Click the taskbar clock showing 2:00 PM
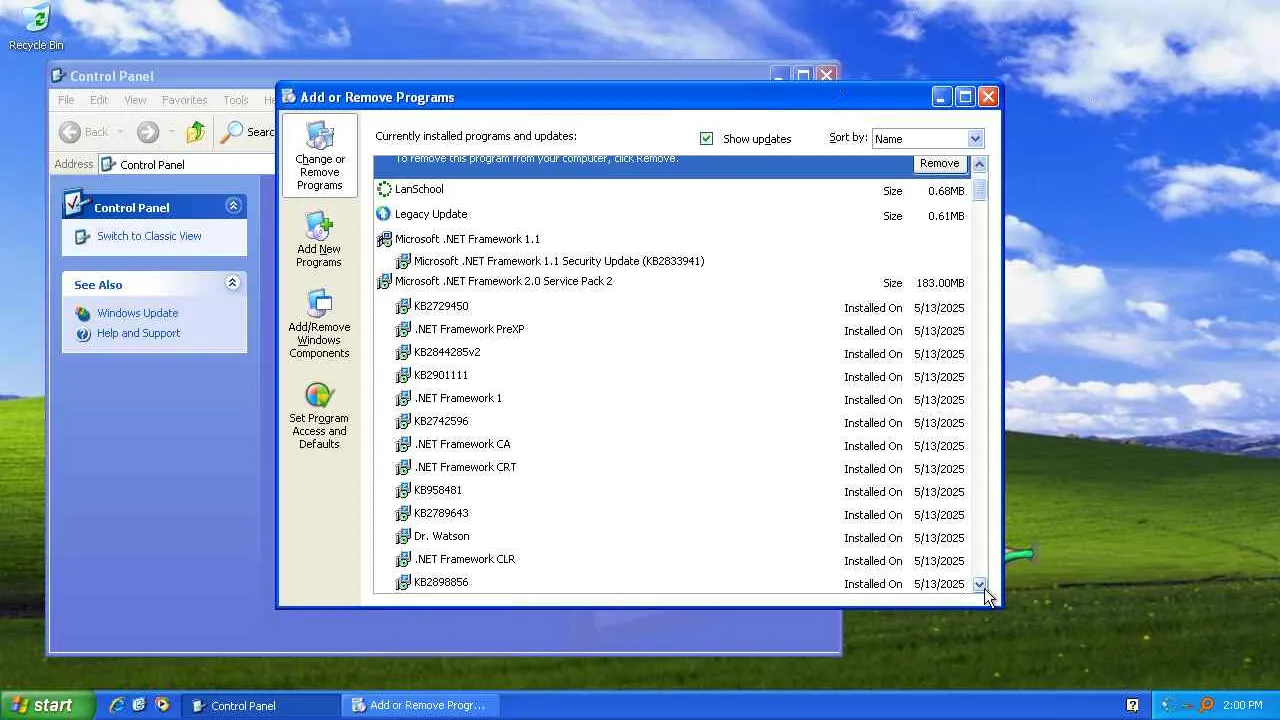This screenshot has width=1280, height=720. (x=1243, y=705)
